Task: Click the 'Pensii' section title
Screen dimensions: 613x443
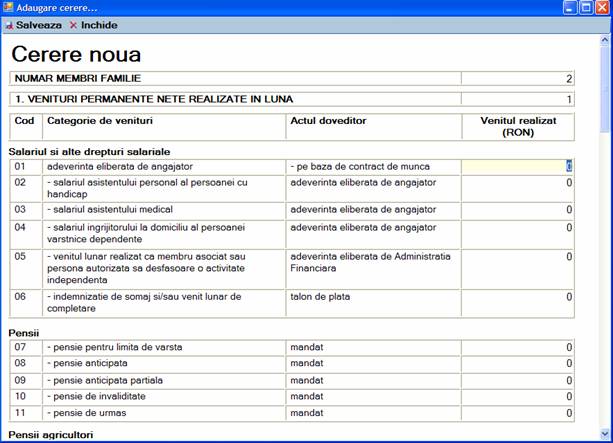Action: point(24,333)
